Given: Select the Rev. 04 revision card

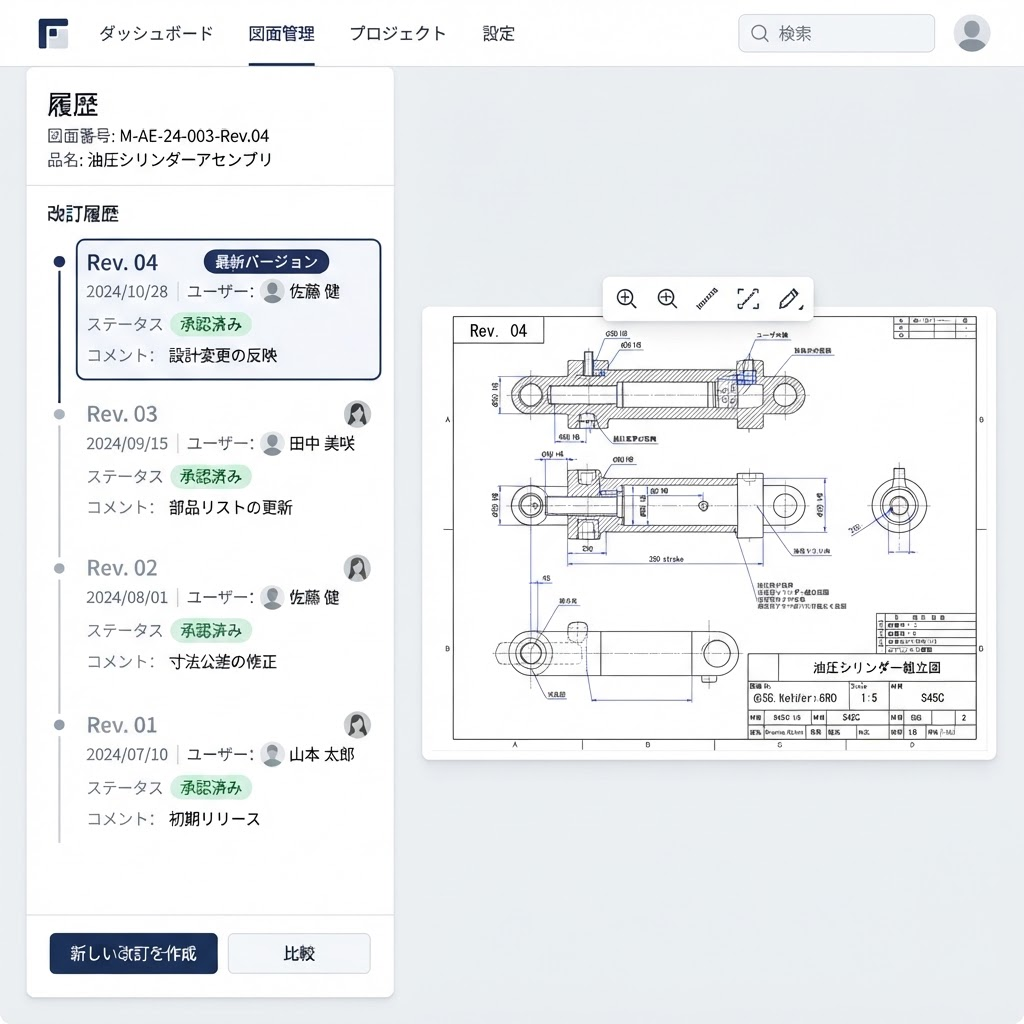Looking at the screenshot, I should point(229,310).
